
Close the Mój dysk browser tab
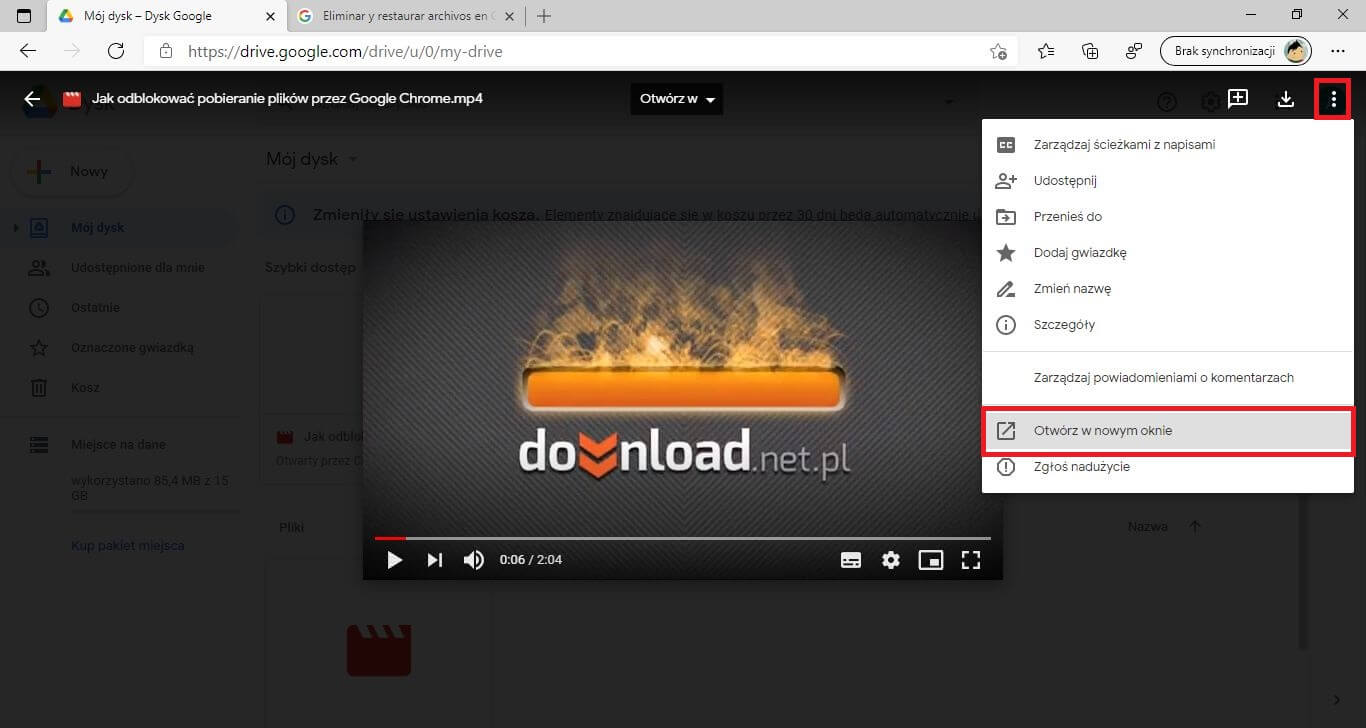coord(269,16)
